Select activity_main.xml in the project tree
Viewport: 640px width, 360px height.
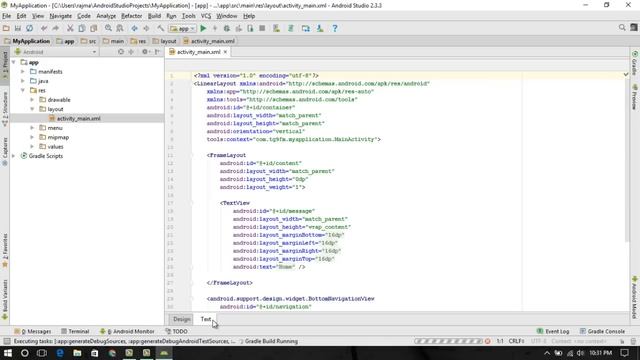click(78, 118)
